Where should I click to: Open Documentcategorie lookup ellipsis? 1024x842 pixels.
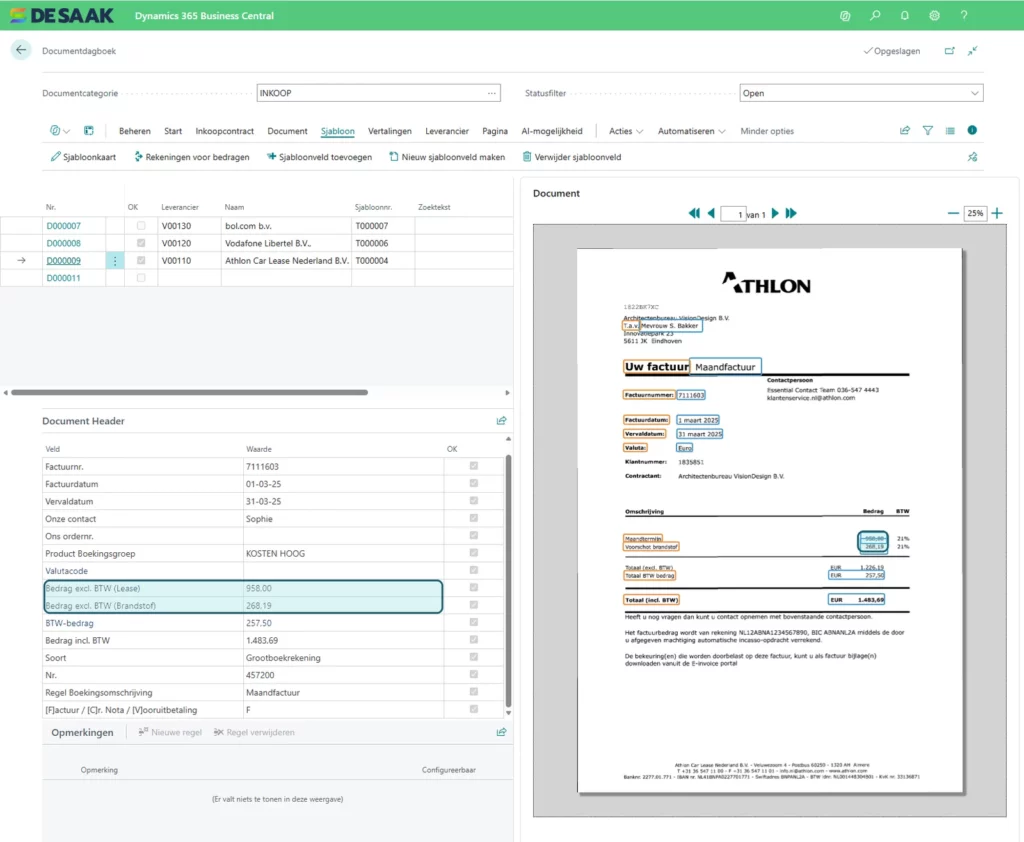click(x=491, y=93)
